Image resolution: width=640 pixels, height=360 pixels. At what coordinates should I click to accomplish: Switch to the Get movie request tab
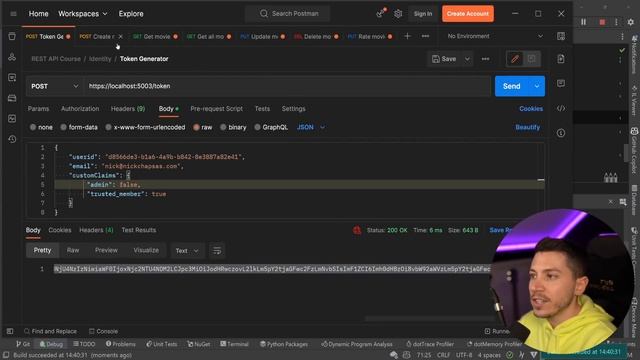(x=155, y=36)
